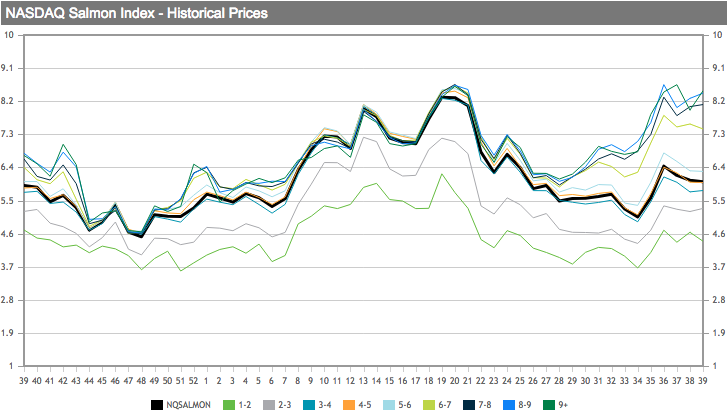Click the green 1-2 legend swatch
Viewport: 728px width, 419px height.
[229, 405]
